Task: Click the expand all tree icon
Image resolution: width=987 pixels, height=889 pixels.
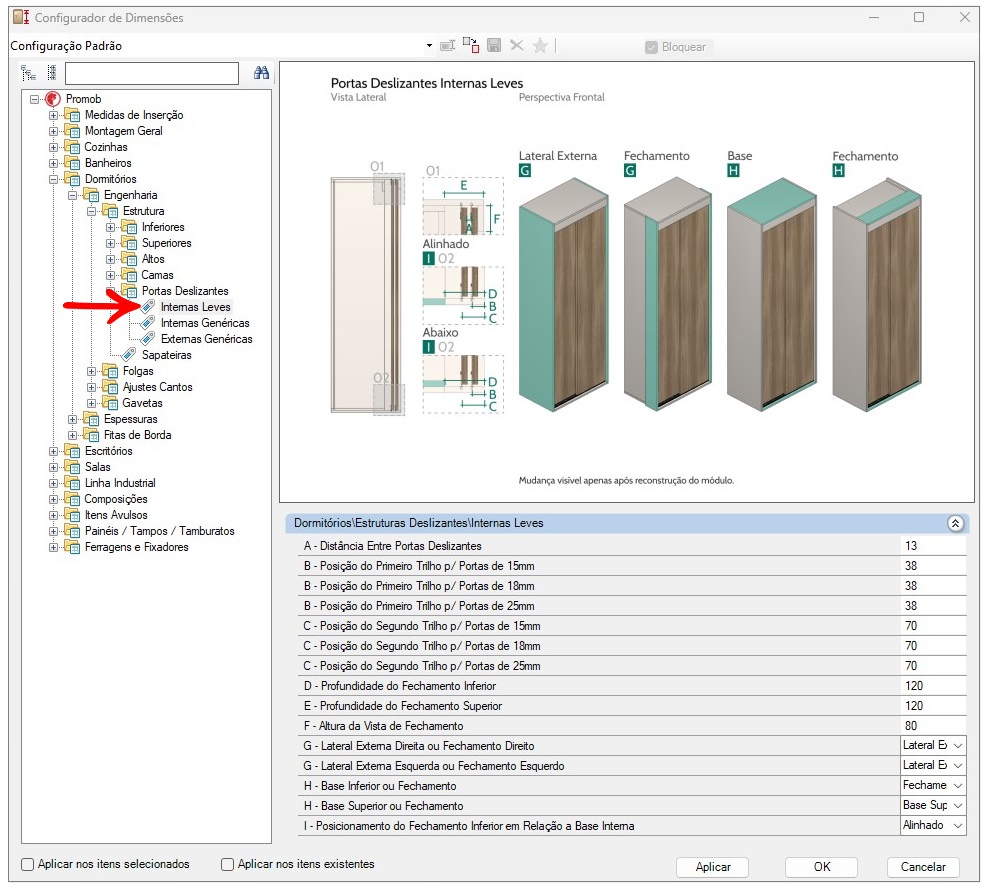Action: coord(28,73)
